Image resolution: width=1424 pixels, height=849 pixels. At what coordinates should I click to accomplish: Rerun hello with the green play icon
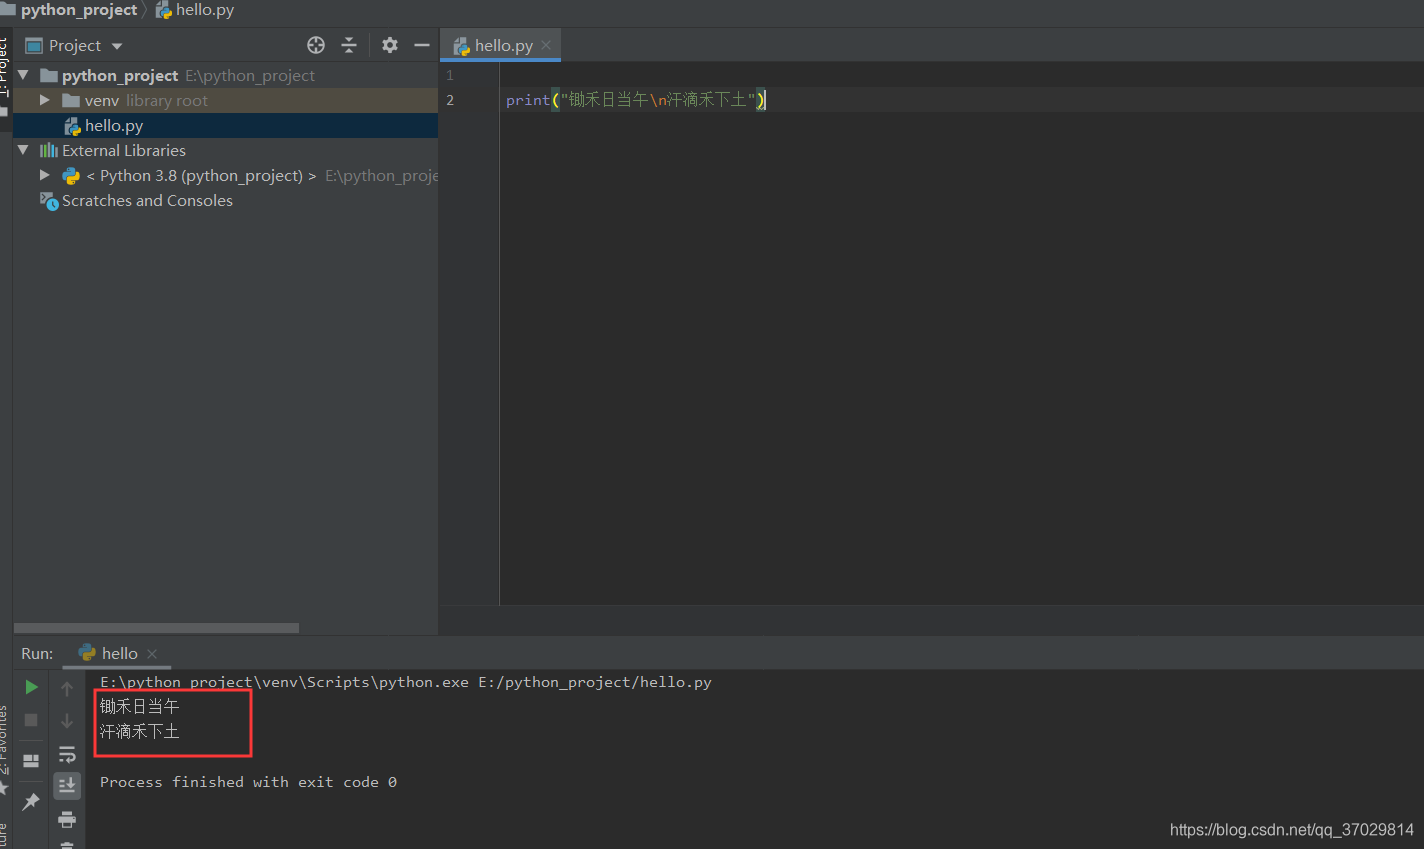31,687
